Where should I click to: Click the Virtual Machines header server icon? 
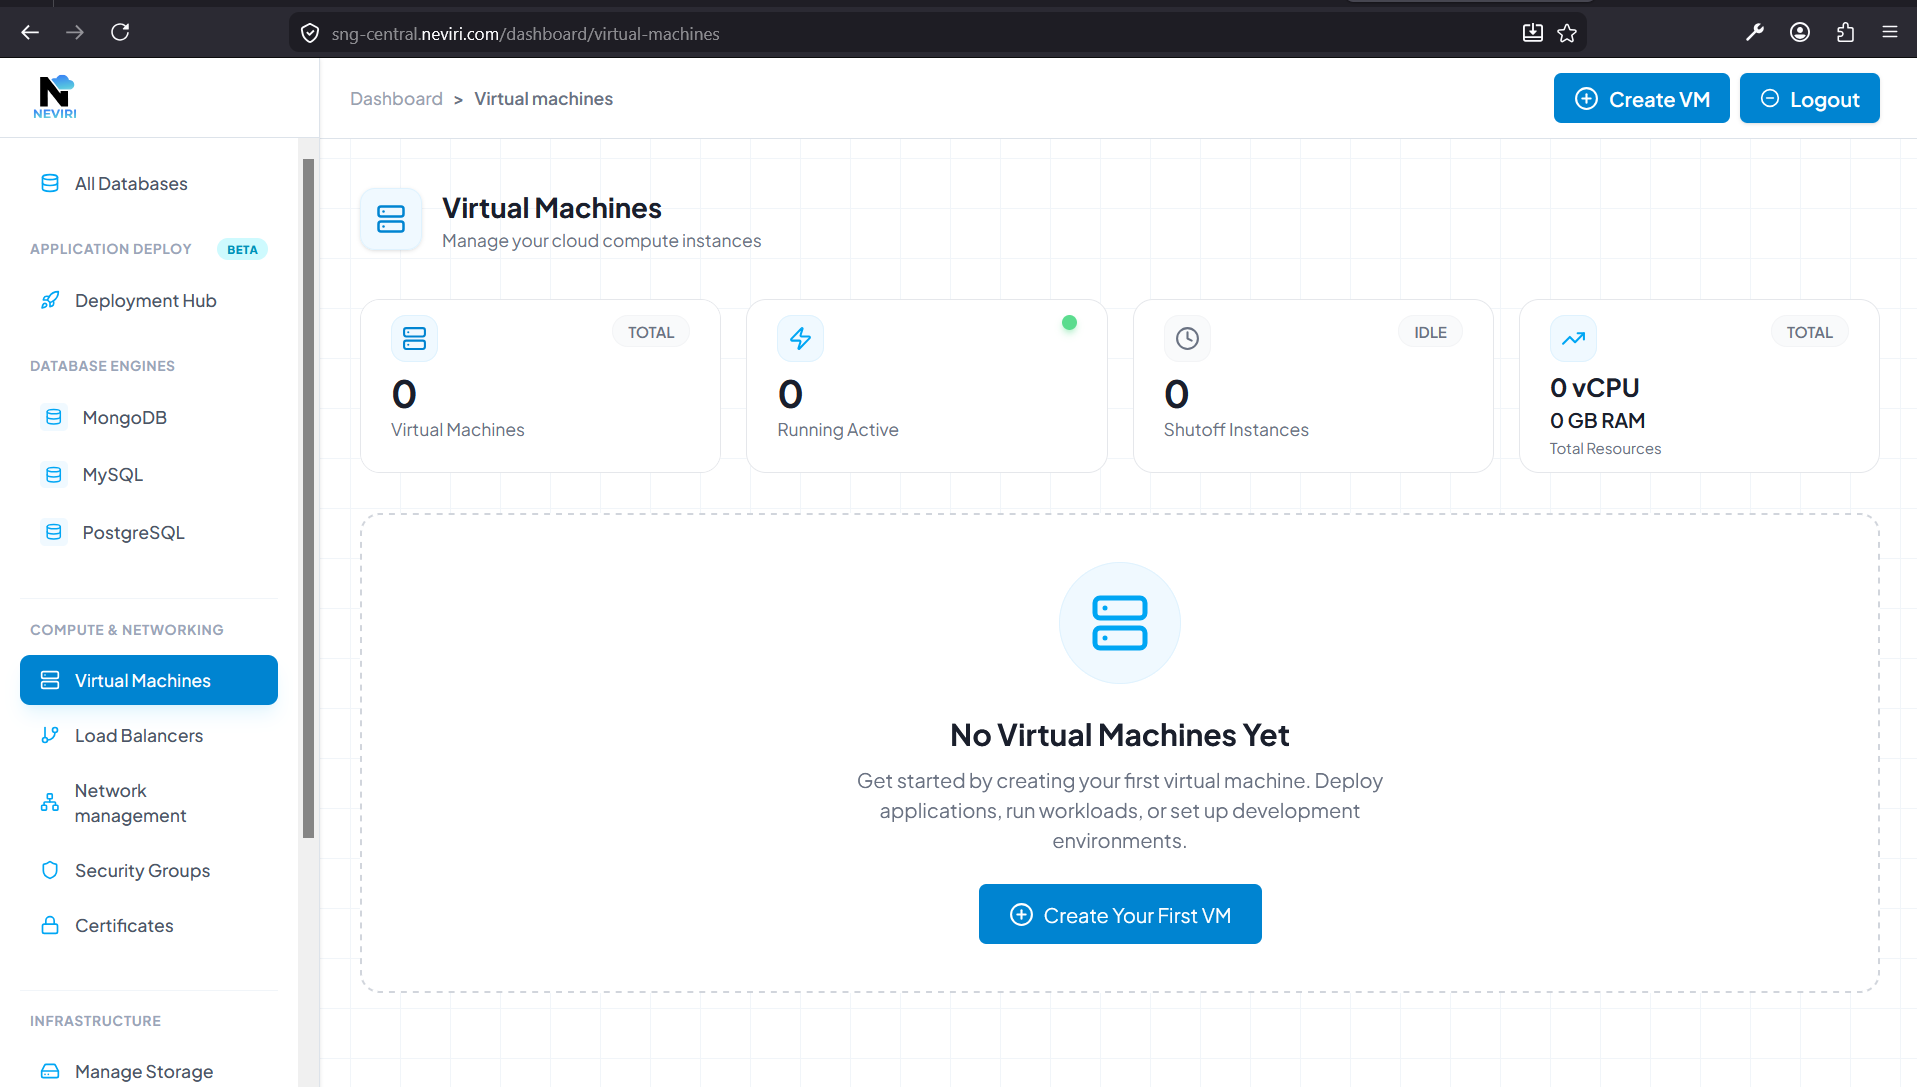[x=391, y=219]
